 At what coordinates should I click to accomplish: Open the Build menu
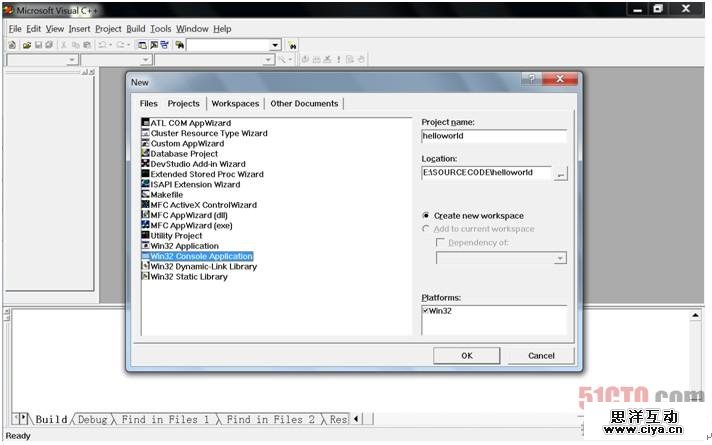pyautogui.click(x=136, y=29)
